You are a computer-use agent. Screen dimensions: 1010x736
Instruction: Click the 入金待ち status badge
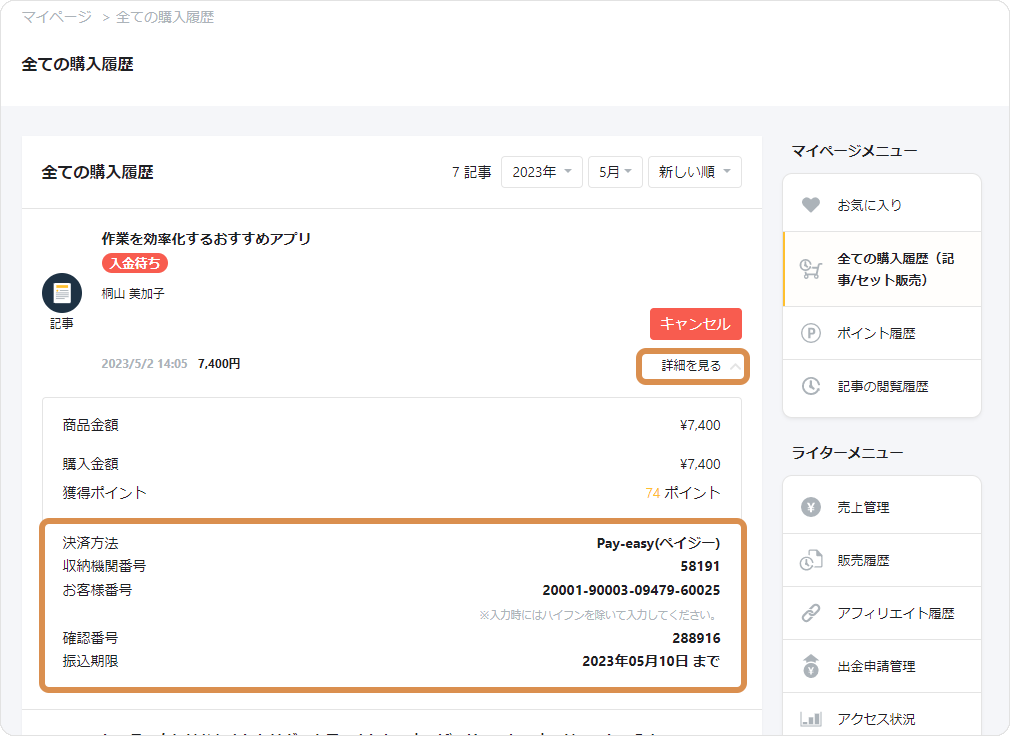(x=135, y=263)
